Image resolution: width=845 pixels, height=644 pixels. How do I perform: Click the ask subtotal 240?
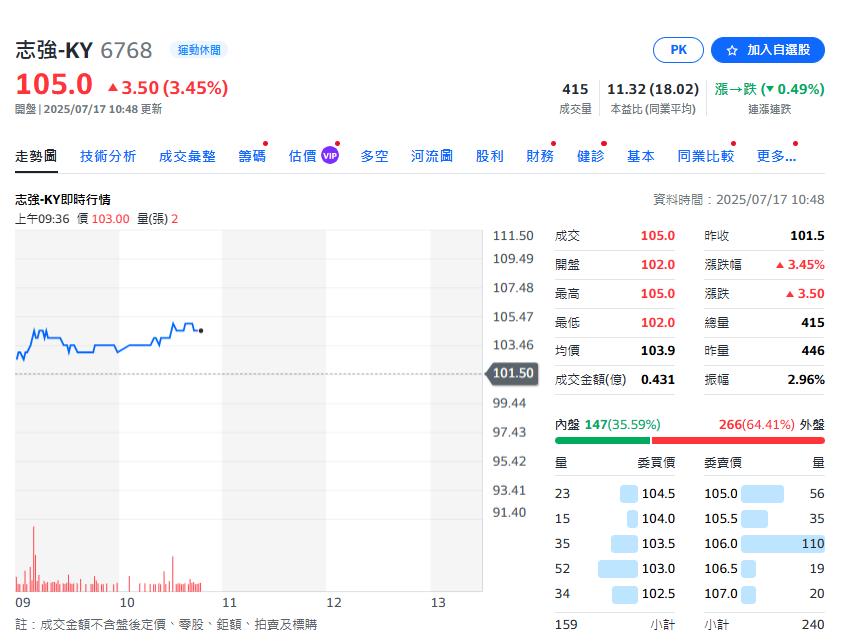pos(813,625)
